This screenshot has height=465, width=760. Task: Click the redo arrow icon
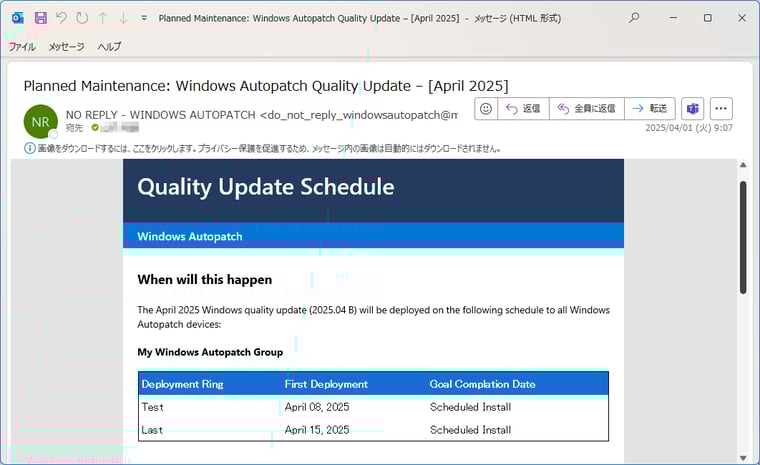point(82,18)
